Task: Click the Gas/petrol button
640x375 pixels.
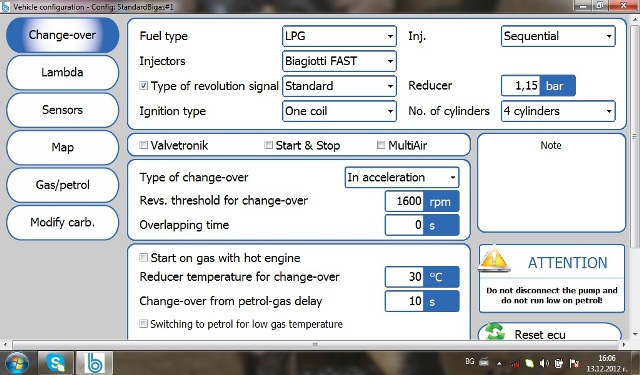Action: tap(62, 185)
